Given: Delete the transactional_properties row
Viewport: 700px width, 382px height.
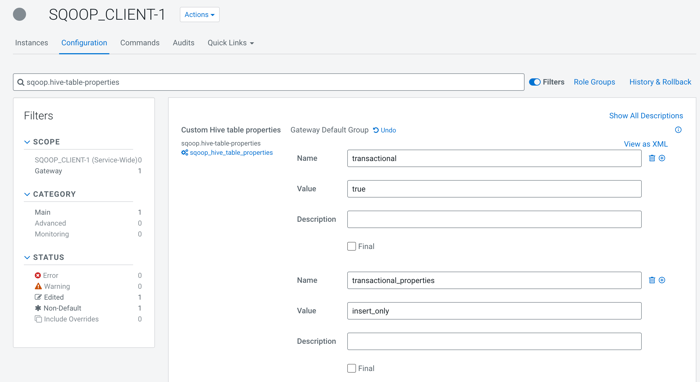Looking at the screenshot, I should point(652,280).
